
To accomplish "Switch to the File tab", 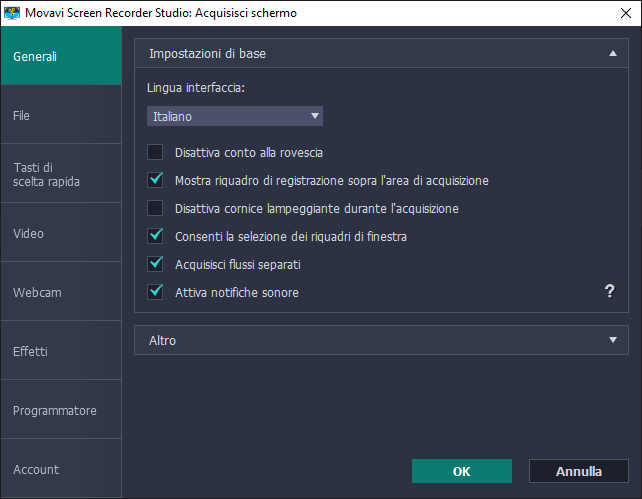I will coord(60,115).
